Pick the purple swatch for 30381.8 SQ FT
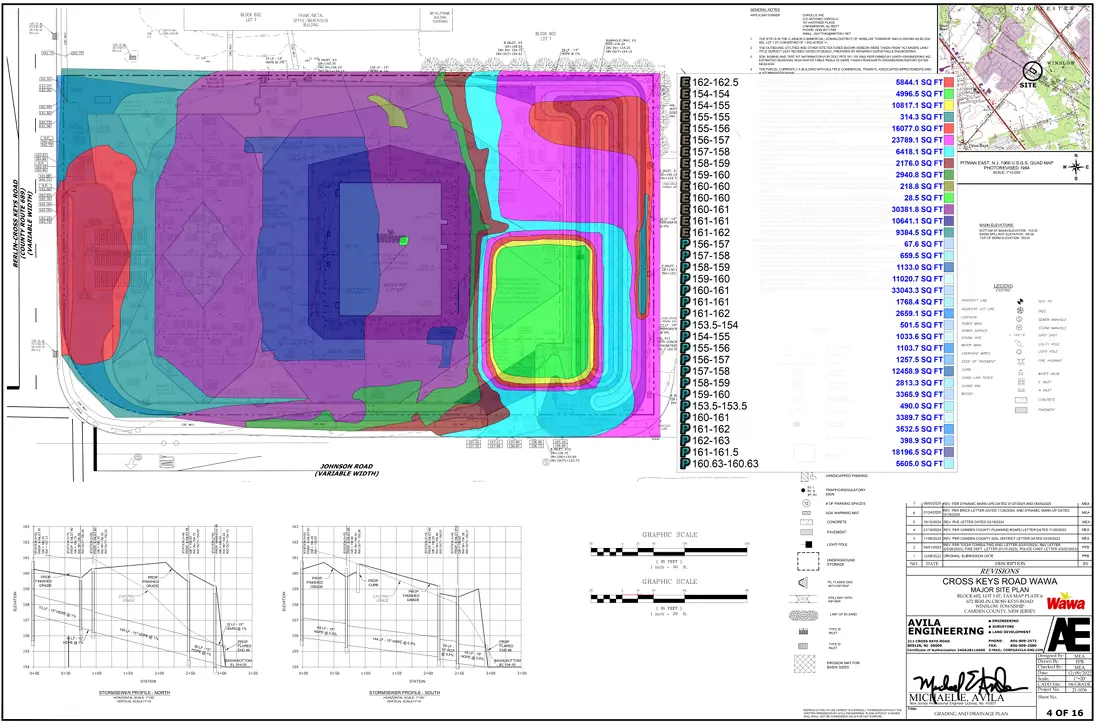This screenshot has width=1097, height=724. [949, 209]
